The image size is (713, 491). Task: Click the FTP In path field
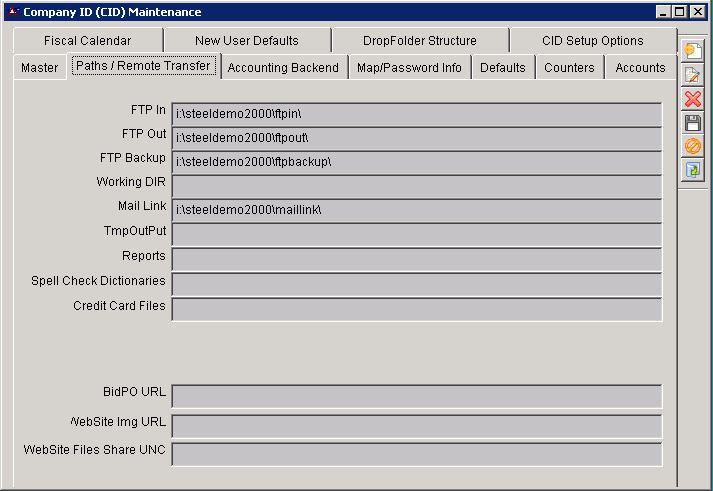pyautogui.click(x=416, y=114)
